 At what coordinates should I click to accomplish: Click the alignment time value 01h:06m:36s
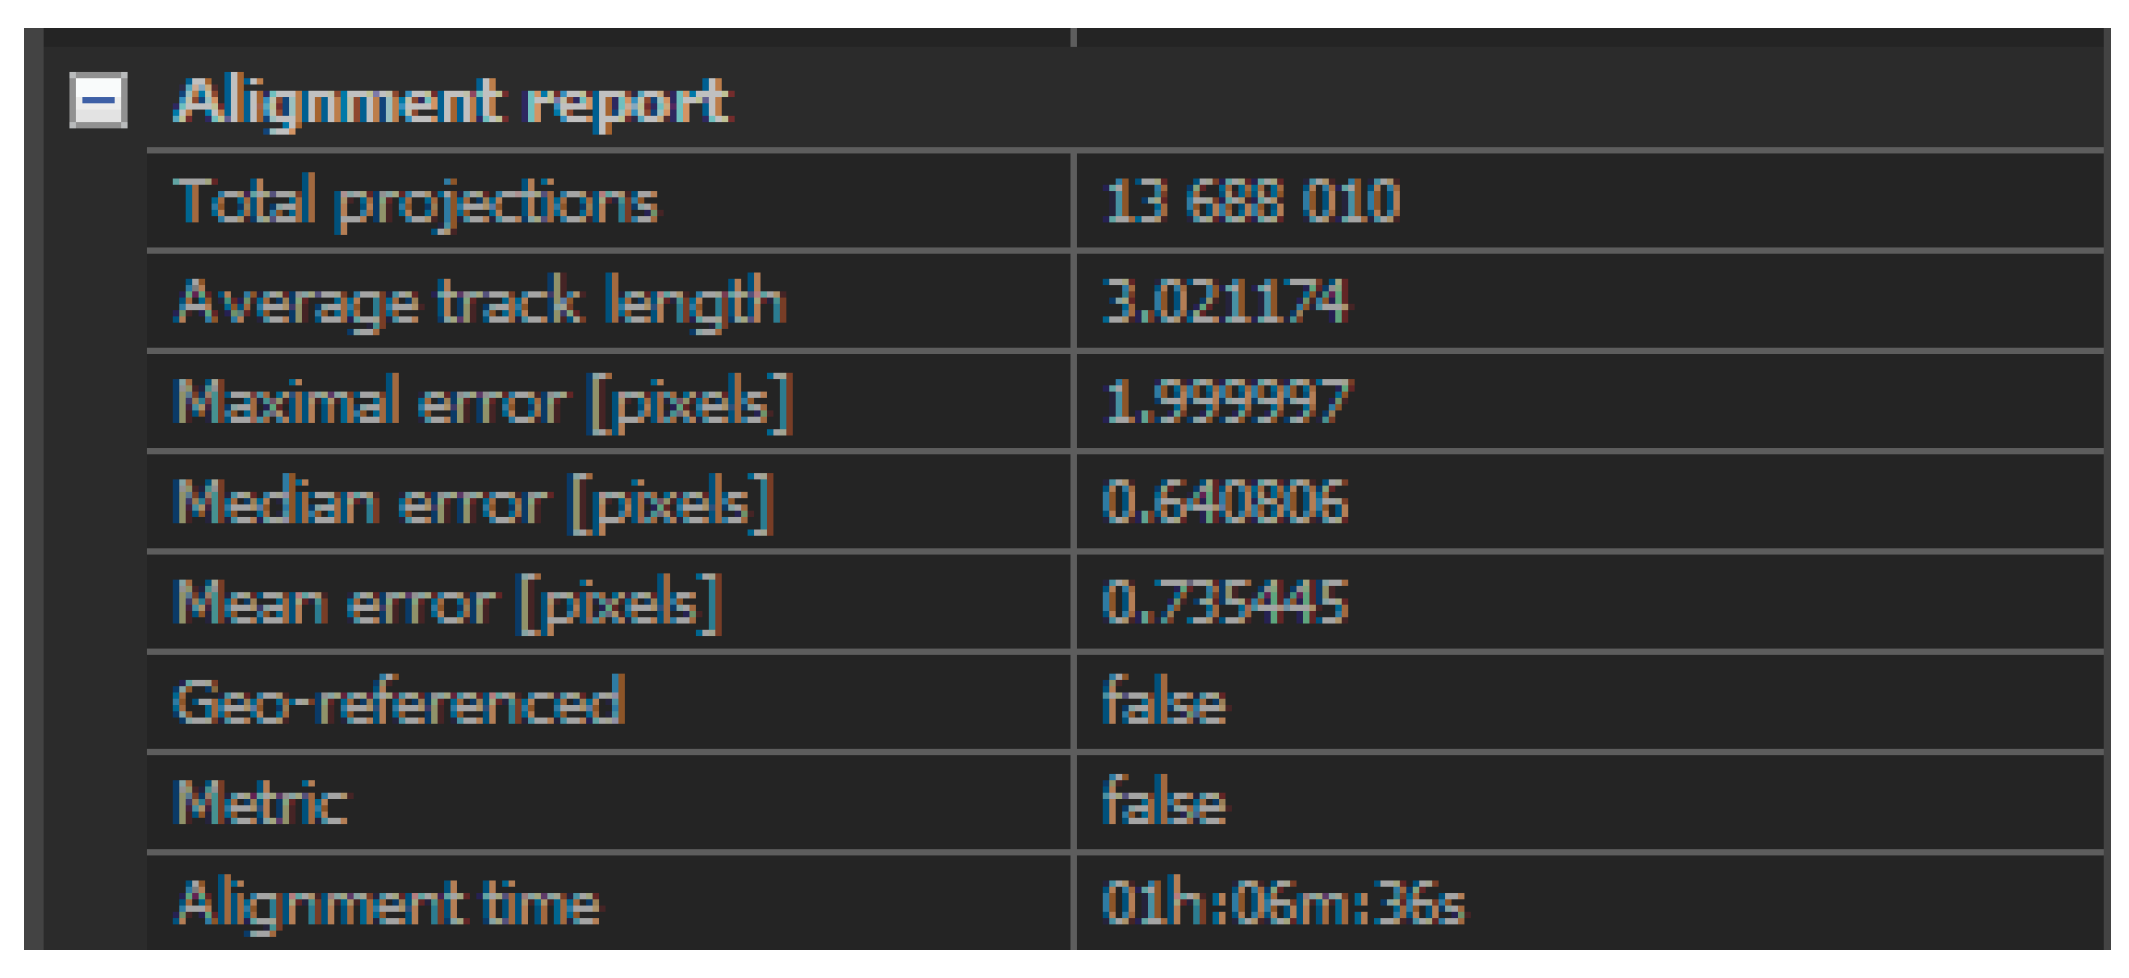(1283, 903)
